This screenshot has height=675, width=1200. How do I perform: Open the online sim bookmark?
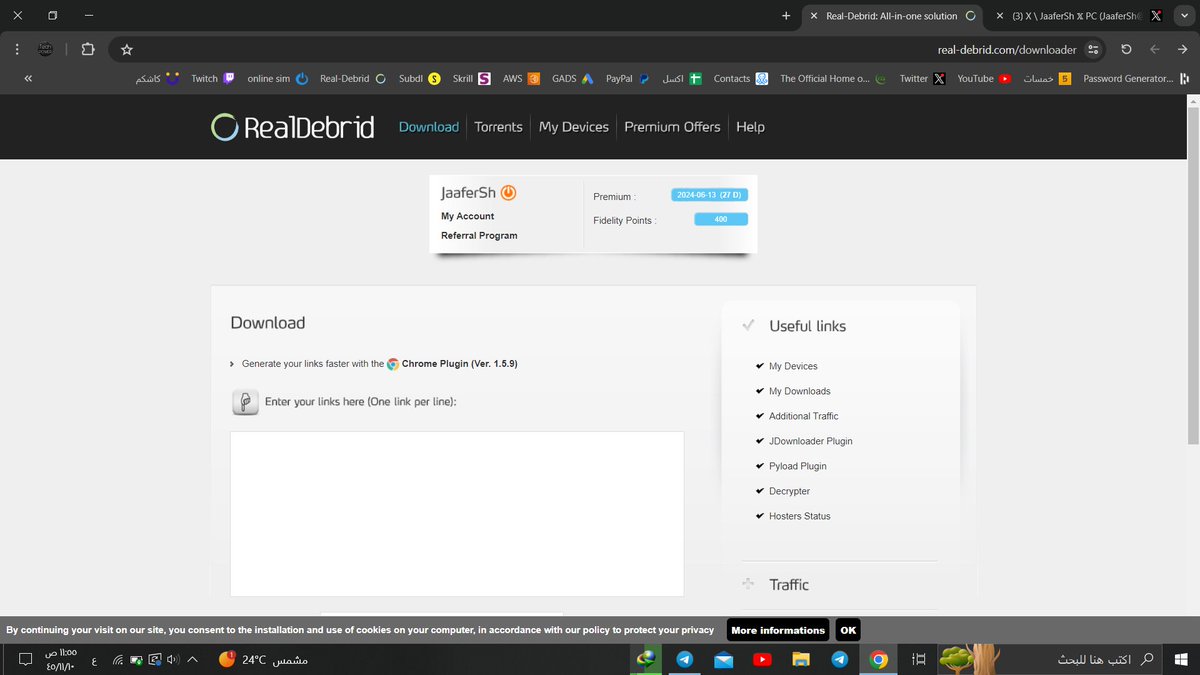coord(278,78)
